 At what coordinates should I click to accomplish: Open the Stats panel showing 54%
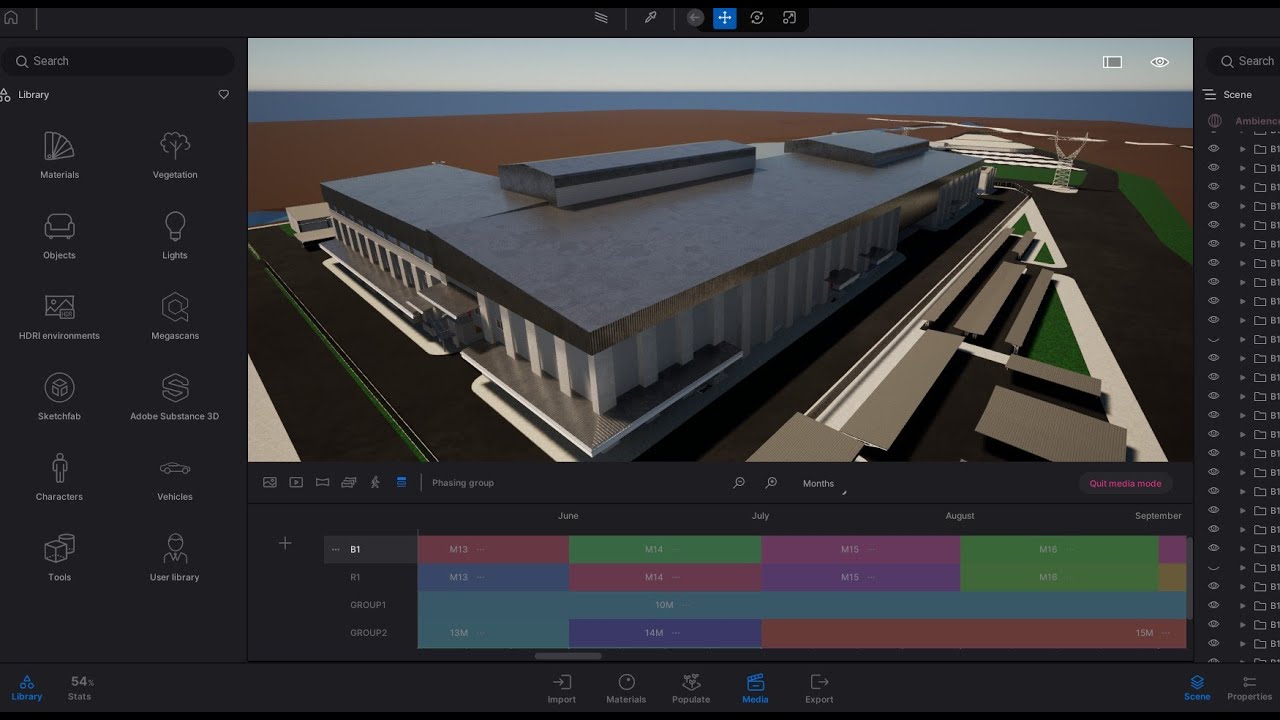pos(80,688)
